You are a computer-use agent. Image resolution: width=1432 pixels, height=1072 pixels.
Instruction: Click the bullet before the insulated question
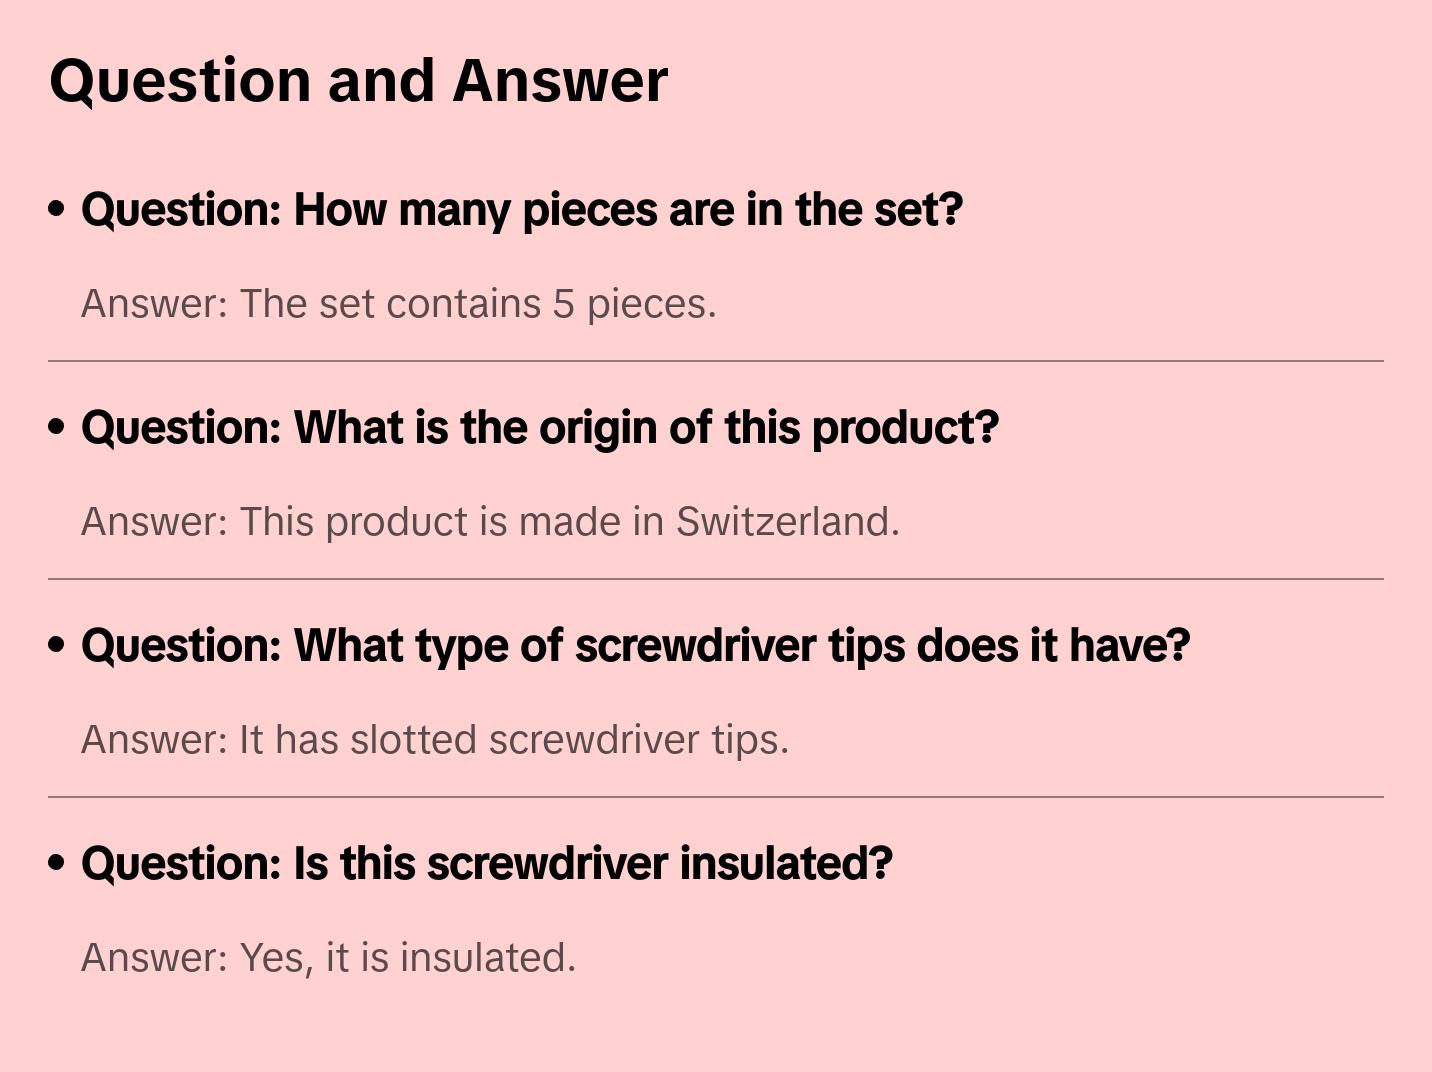click(57, 864)
